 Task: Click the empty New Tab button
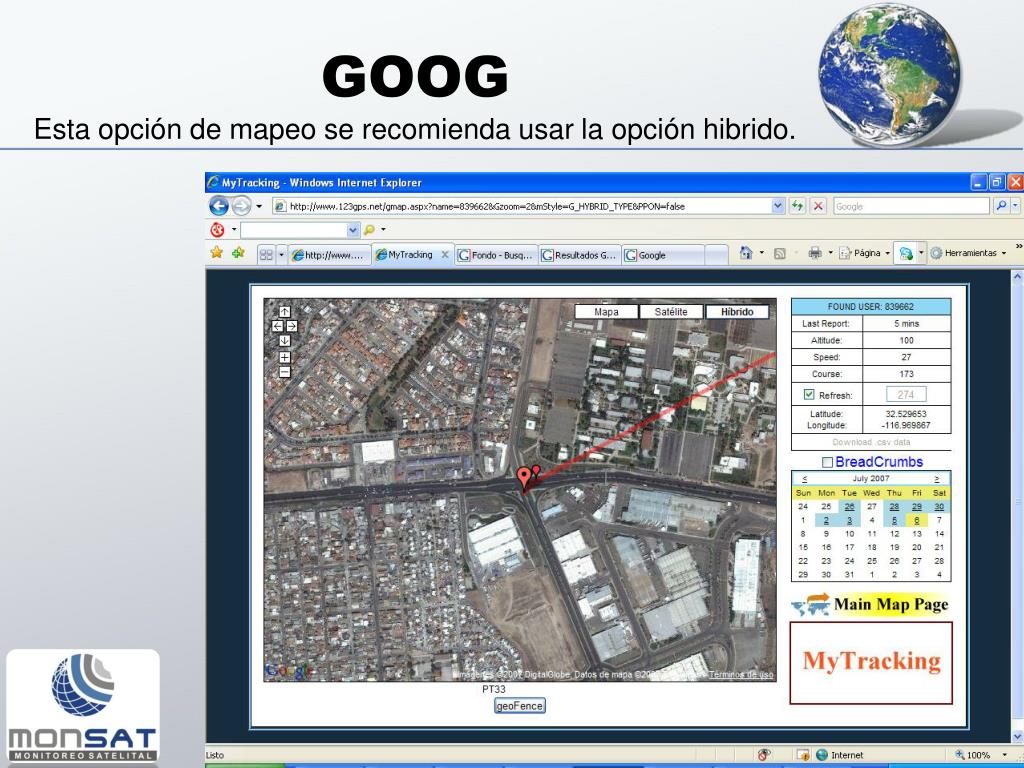[x=716, y=255]
